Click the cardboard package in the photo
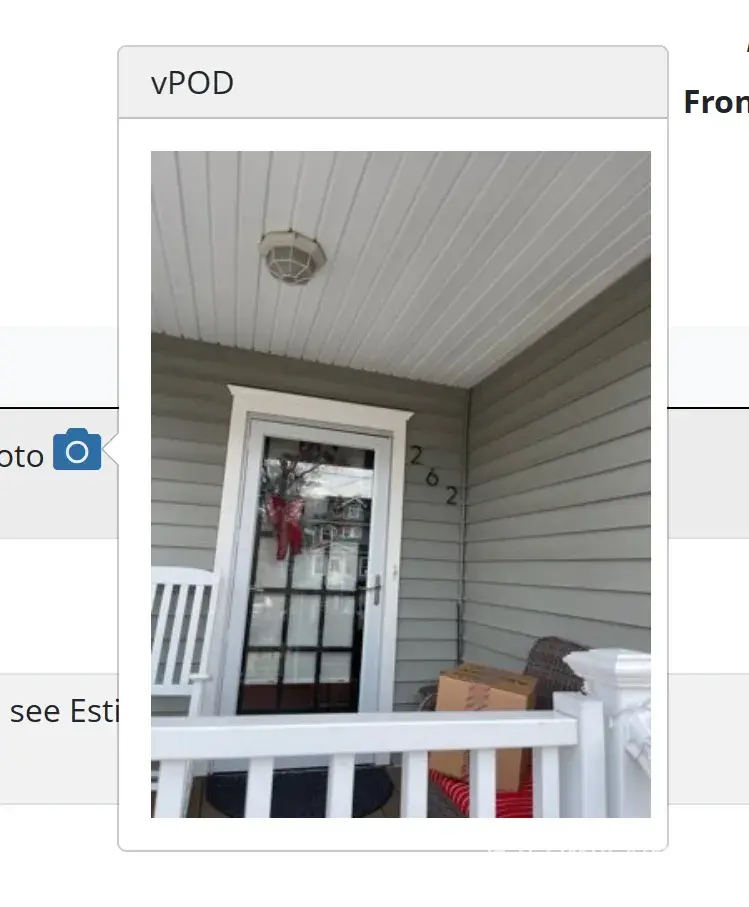 484,722
